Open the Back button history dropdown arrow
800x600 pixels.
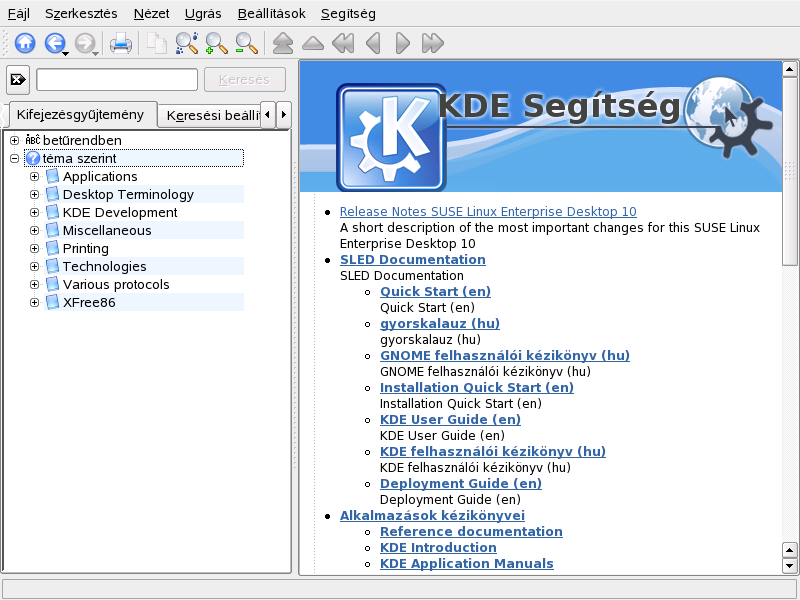65,53
